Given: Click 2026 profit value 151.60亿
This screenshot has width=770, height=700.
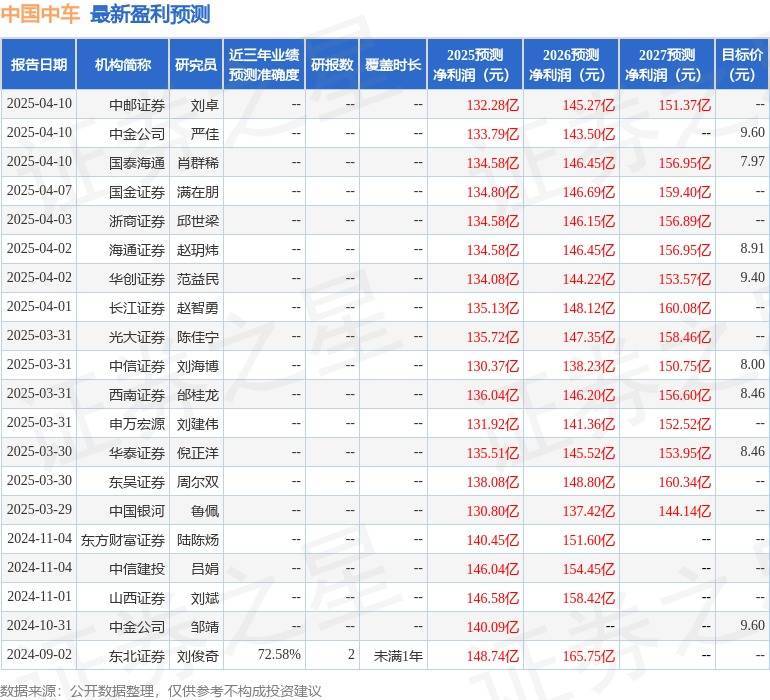Looking at the screenshot, I should coord(589,539).
